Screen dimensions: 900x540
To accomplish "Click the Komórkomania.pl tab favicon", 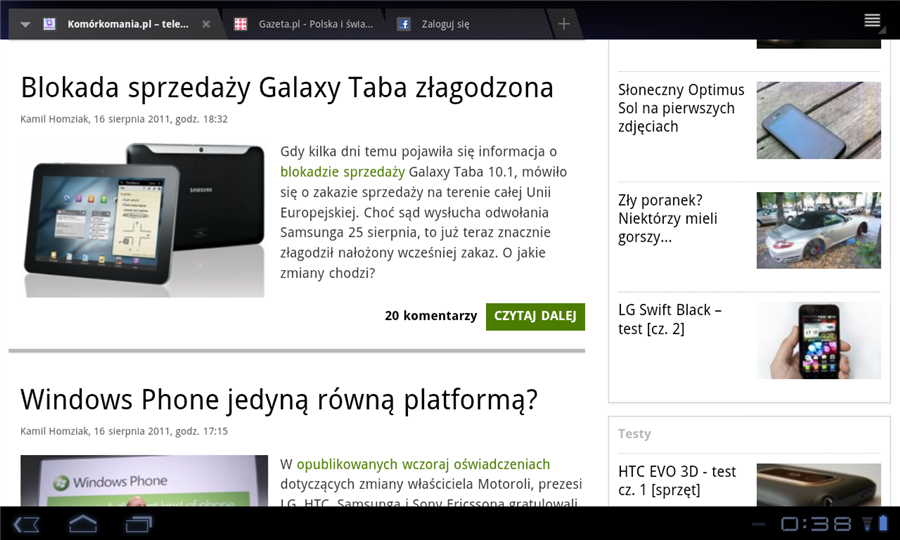I will coord(49,24).
